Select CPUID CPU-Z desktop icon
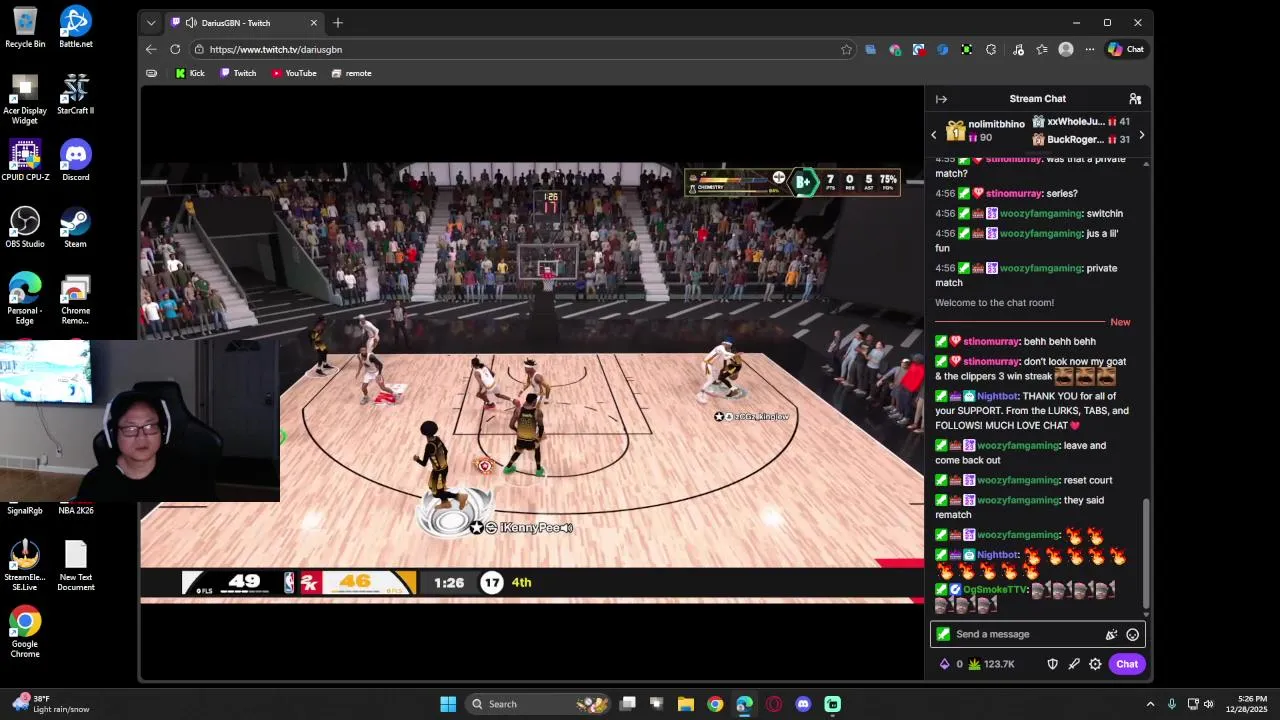This screenshot has width=1280, height=720. 25,161
